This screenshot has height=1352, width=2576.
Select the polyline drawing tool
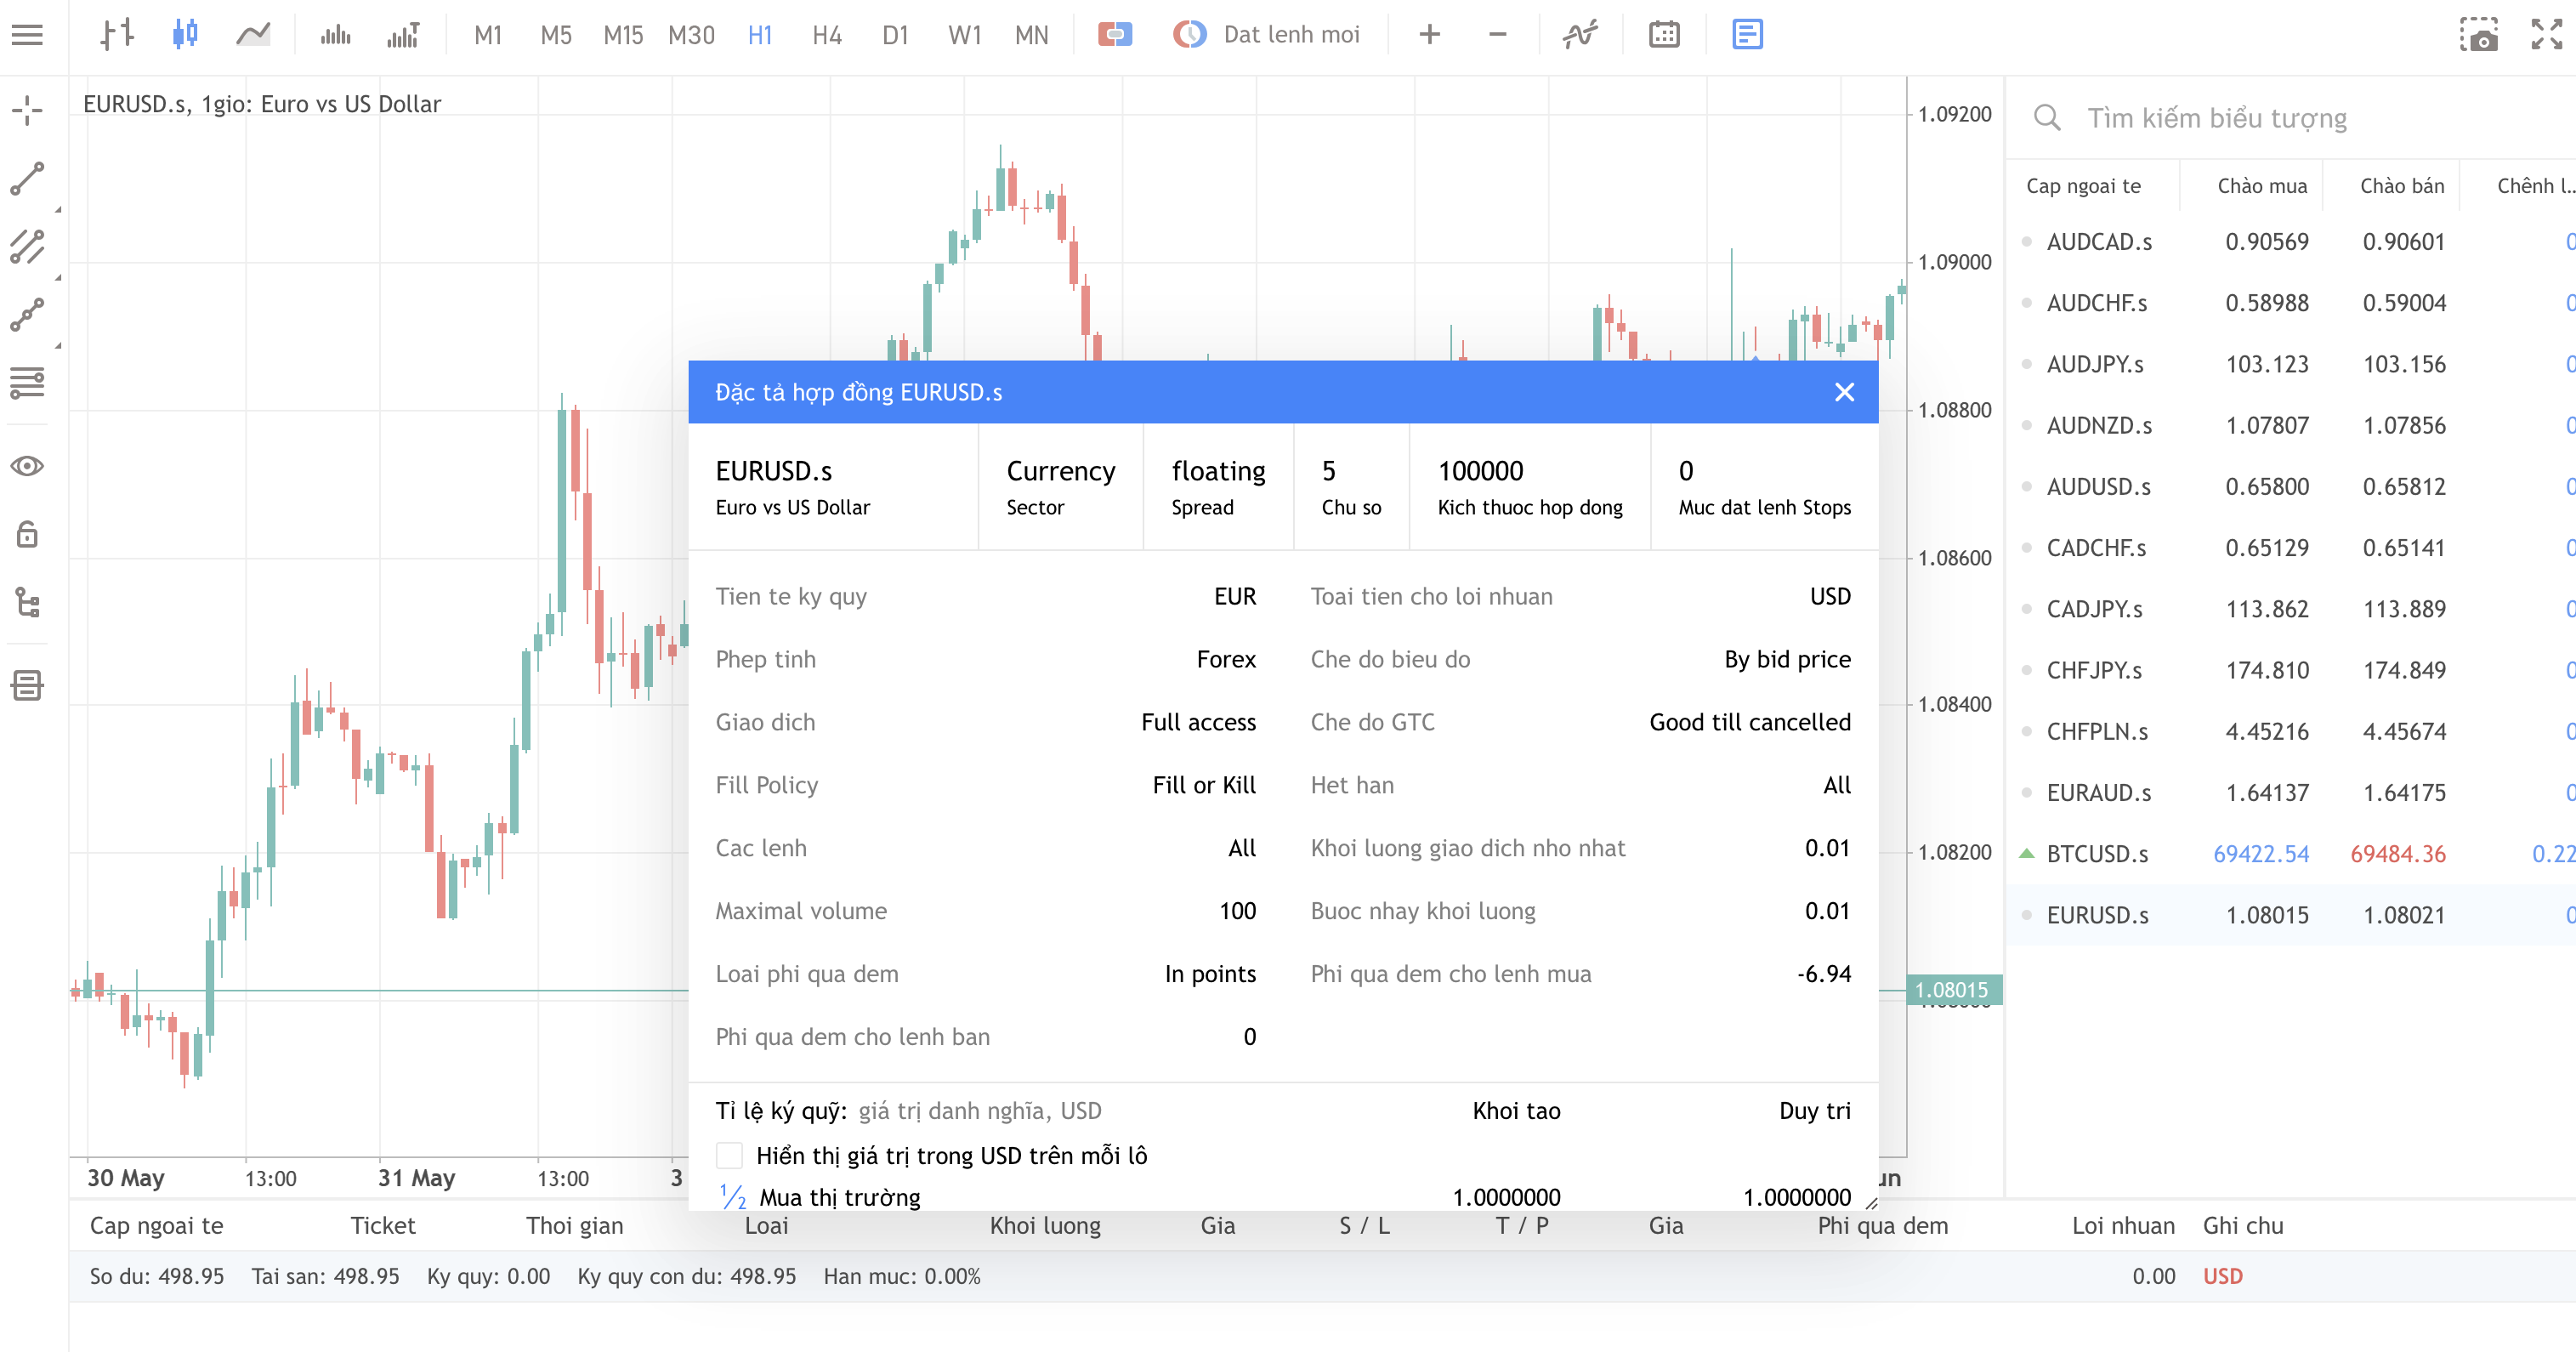(27, 315)
